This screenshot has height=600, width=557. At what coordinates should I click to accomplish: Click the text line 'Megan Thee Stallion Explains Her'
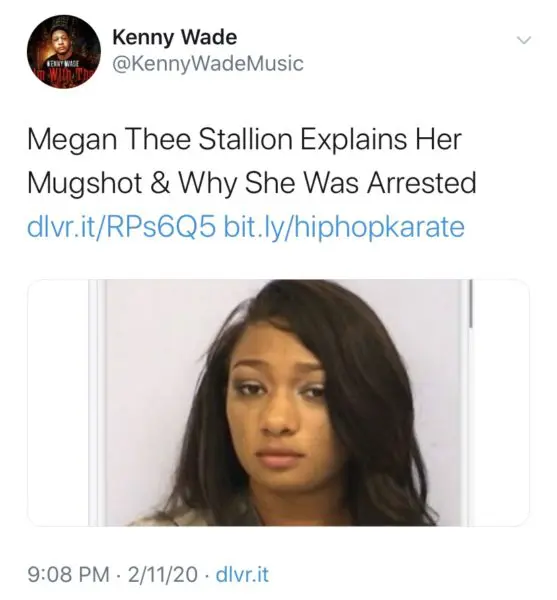click(245, 139)
